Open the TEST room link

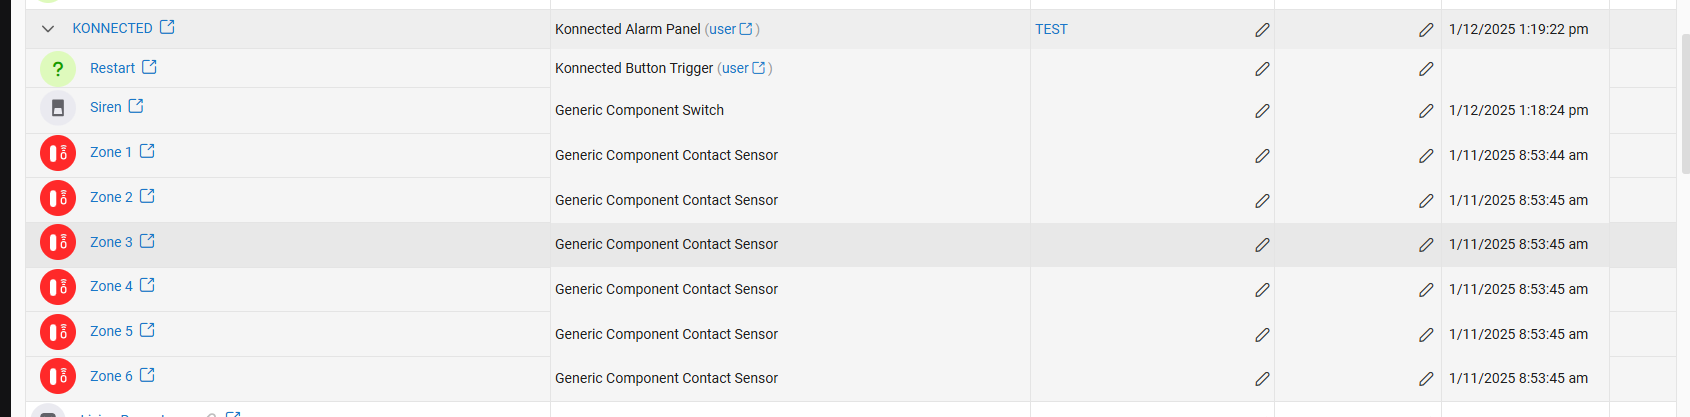[1051, 30]
